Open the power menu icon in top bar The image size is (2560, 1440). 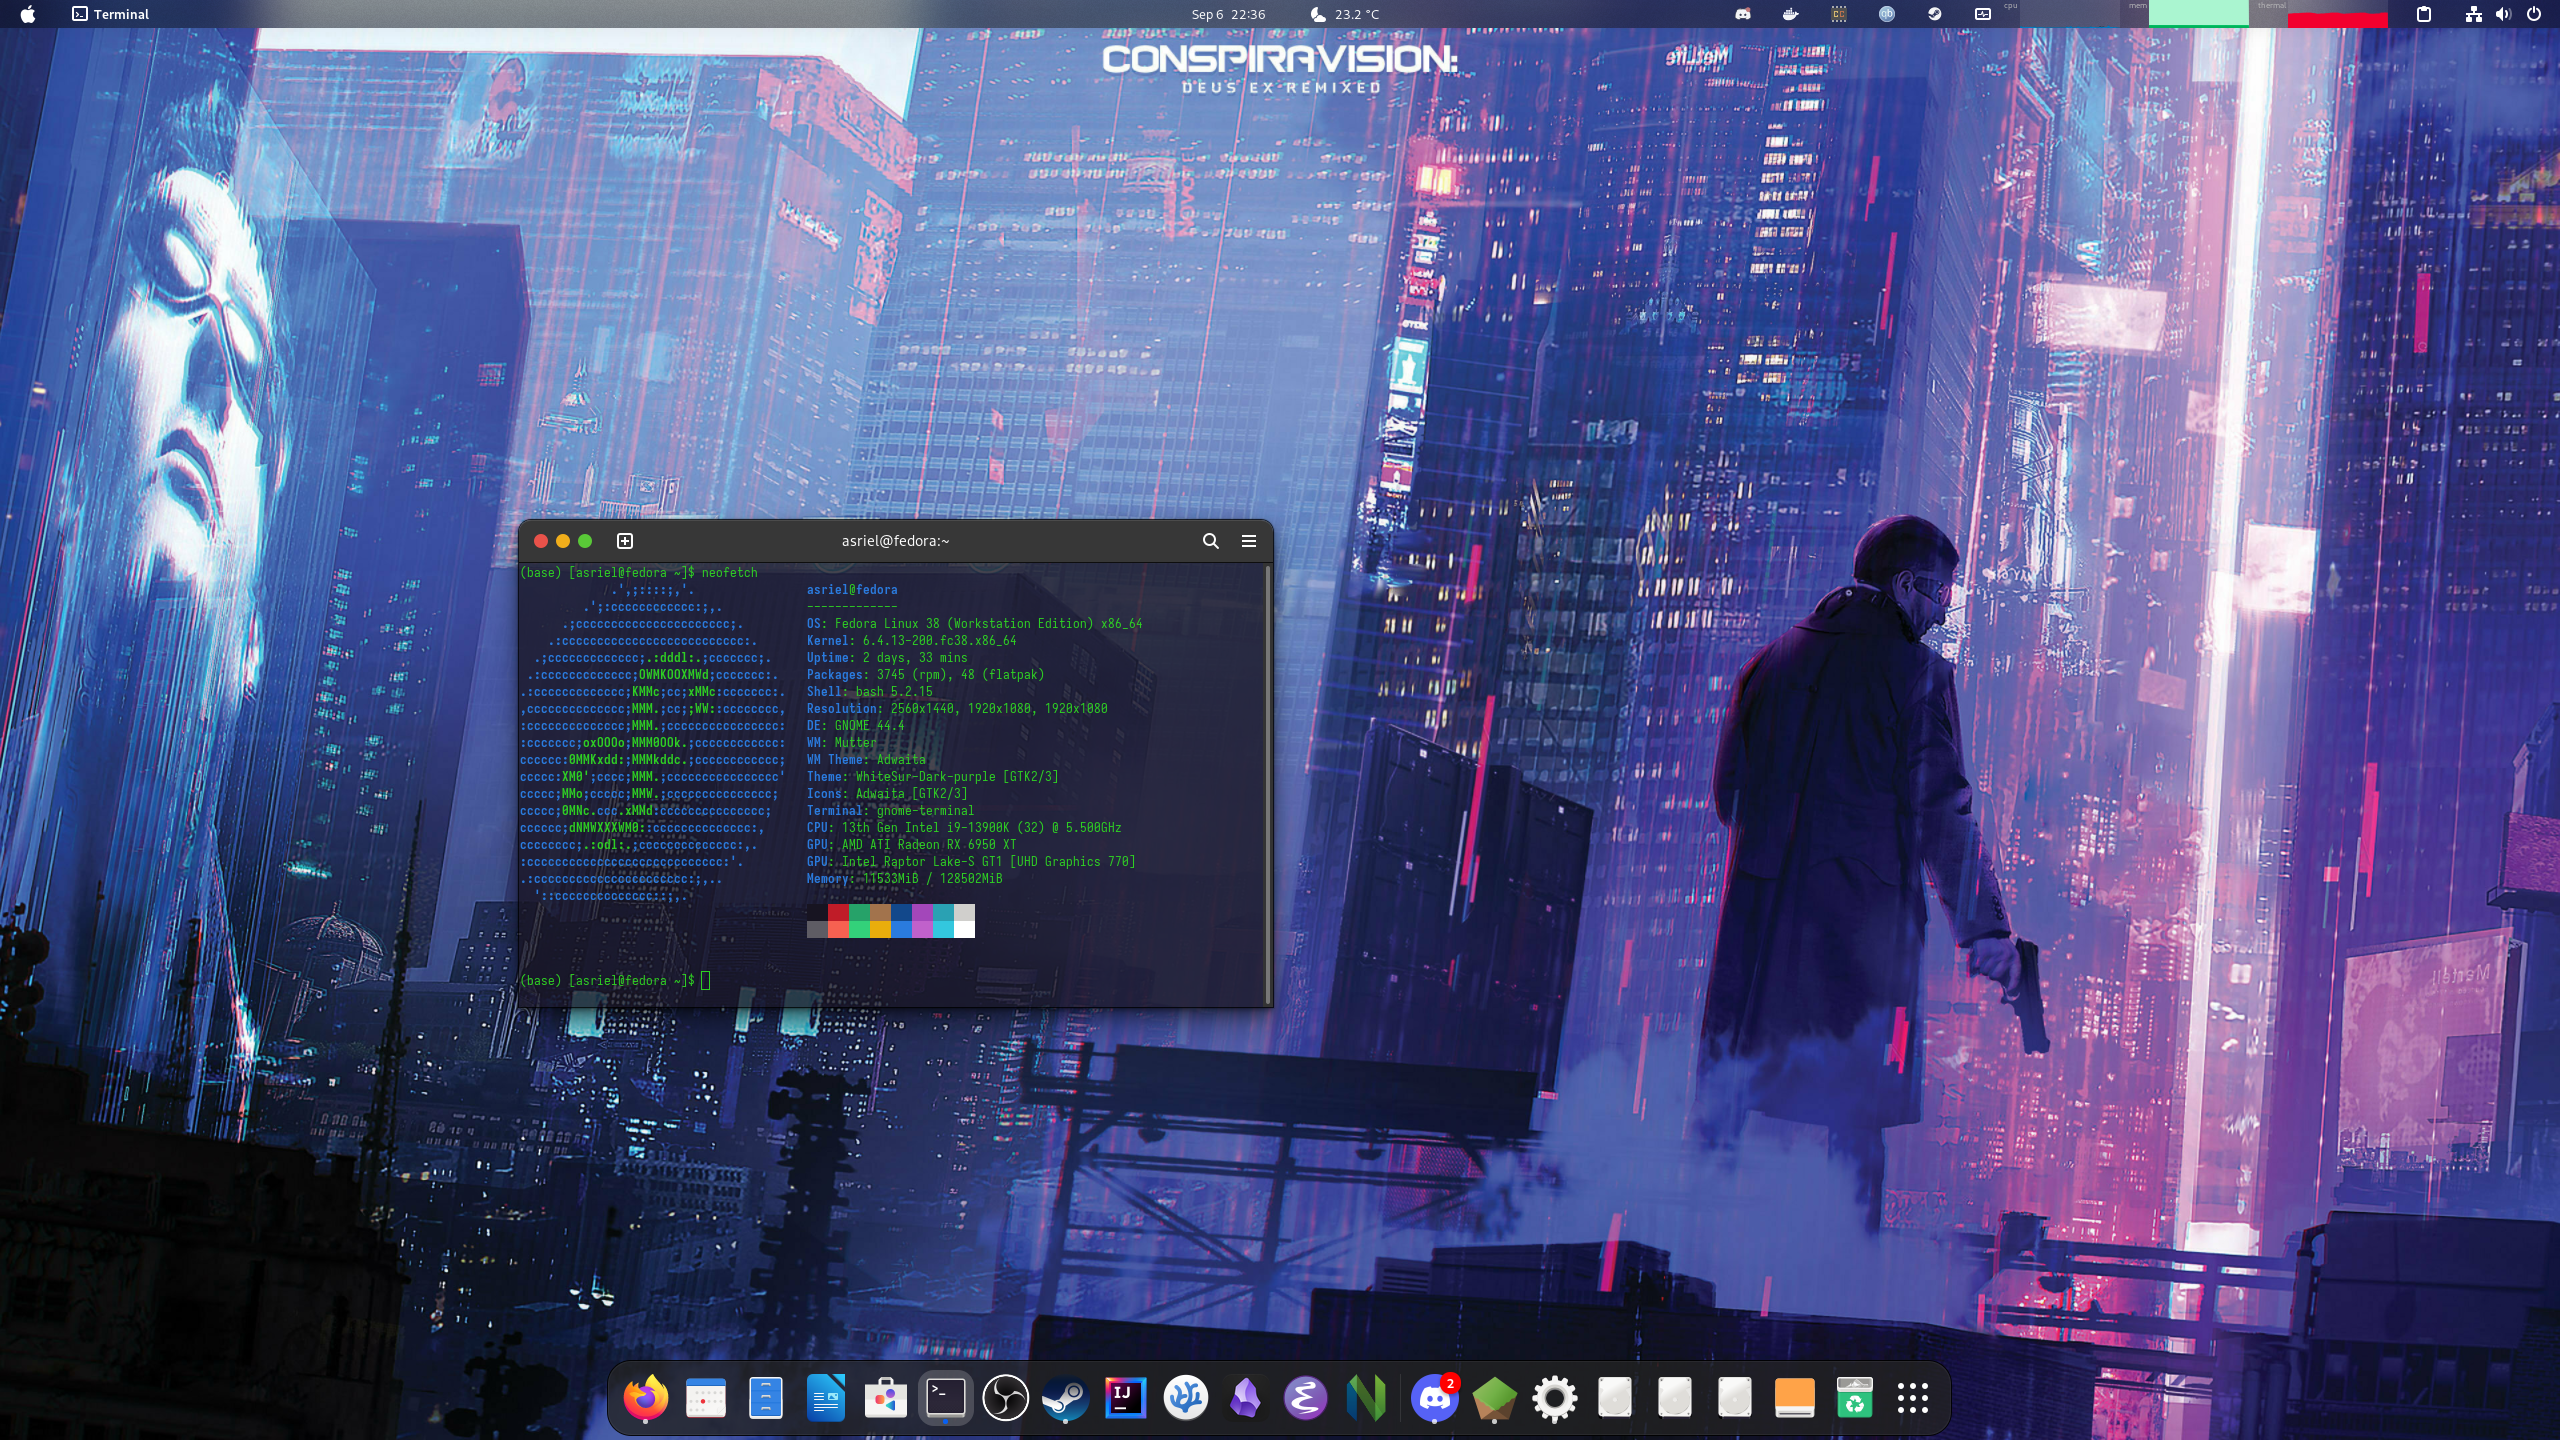pyautogui.click(x=2534, y=14)
